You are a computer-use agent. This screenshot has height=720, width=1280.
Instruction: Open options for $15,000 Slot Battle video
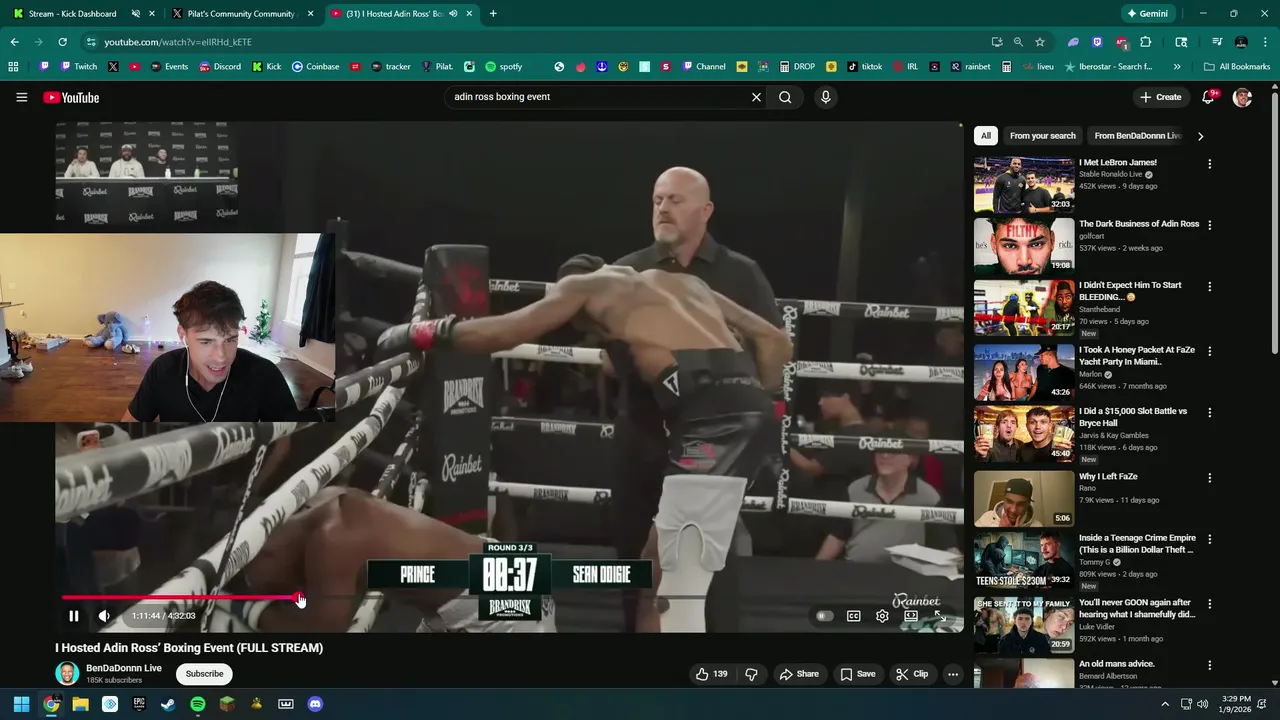1210,412
